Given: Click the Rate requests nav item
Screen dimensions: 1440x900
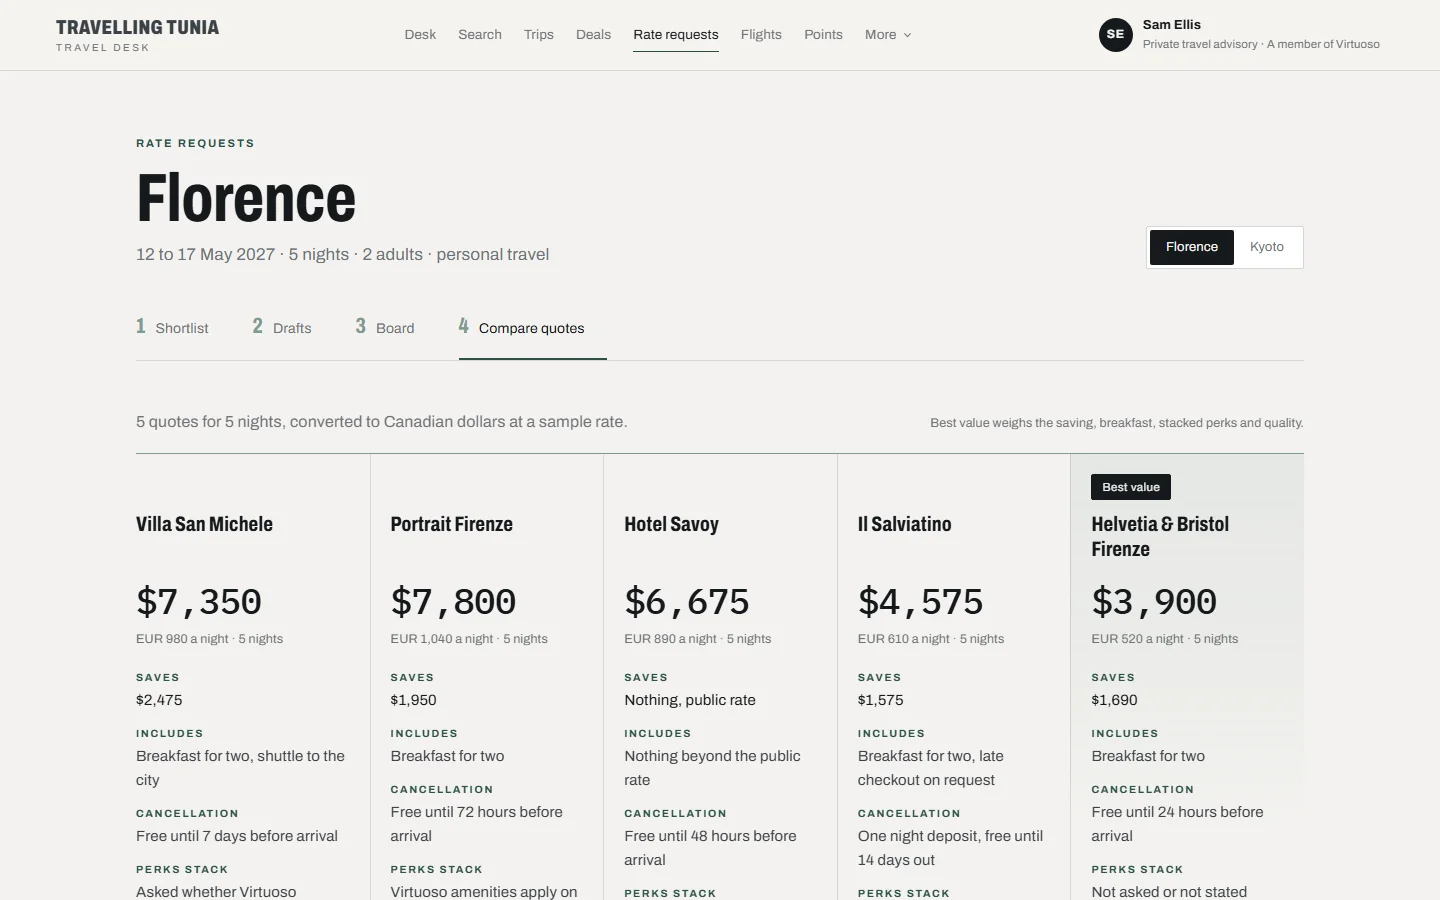Looking at the screenshot, I should [676, 34].
